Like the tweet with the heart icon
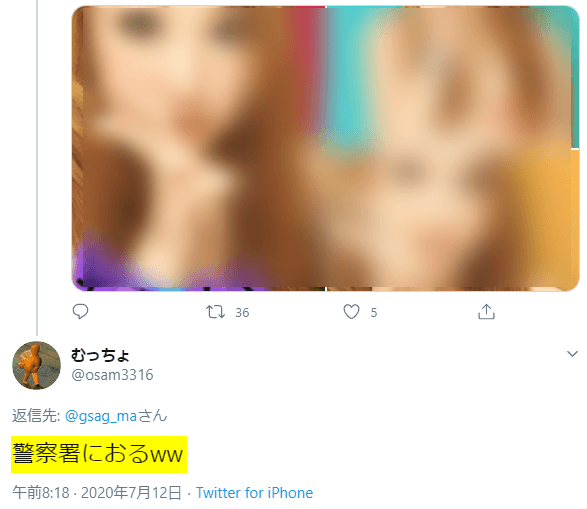The height and width of the screenshot is (509, 587). 351,312
